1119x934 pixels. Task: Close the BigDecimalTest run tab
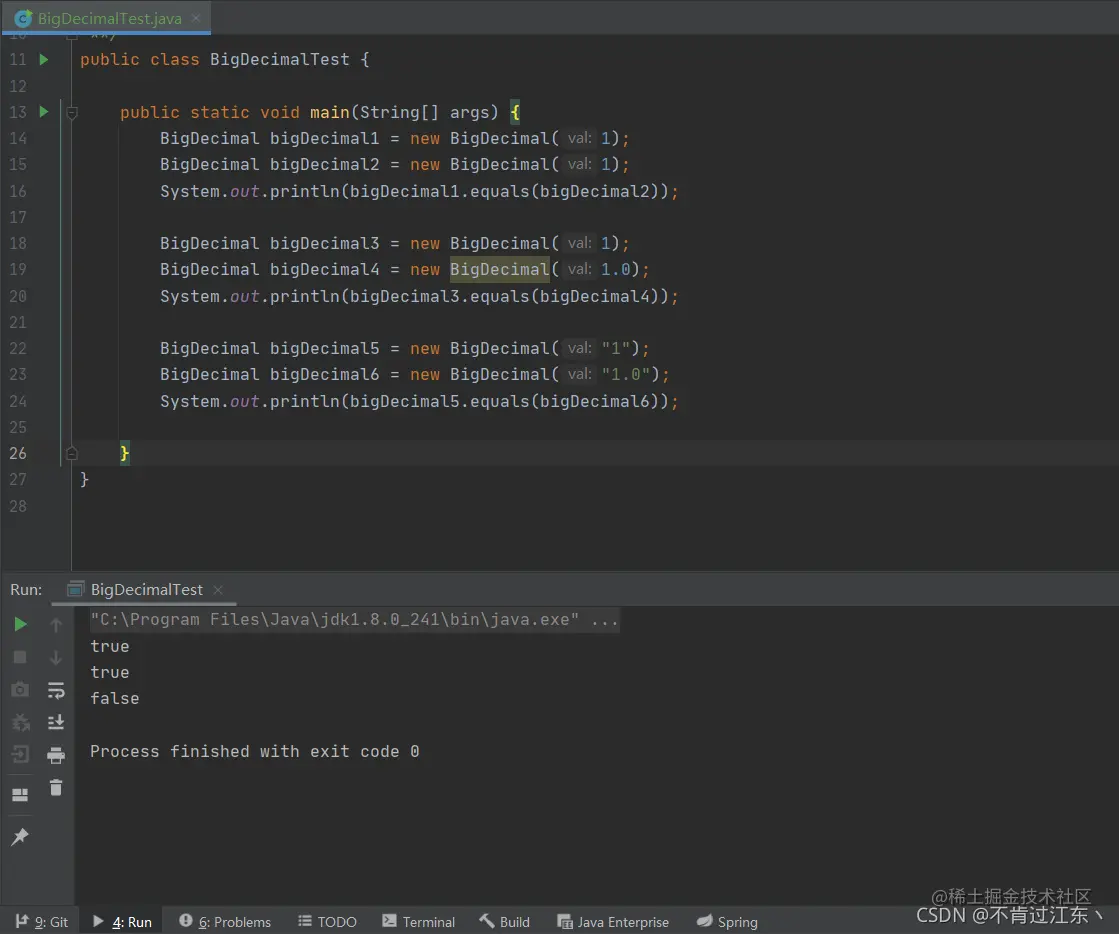[x=218, y=589]
